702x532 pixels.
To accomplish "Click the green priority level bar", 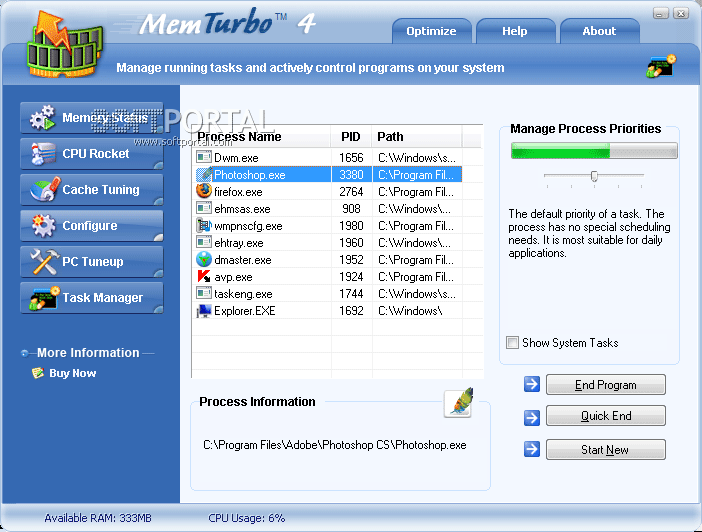I will click(x=594, y=150).
